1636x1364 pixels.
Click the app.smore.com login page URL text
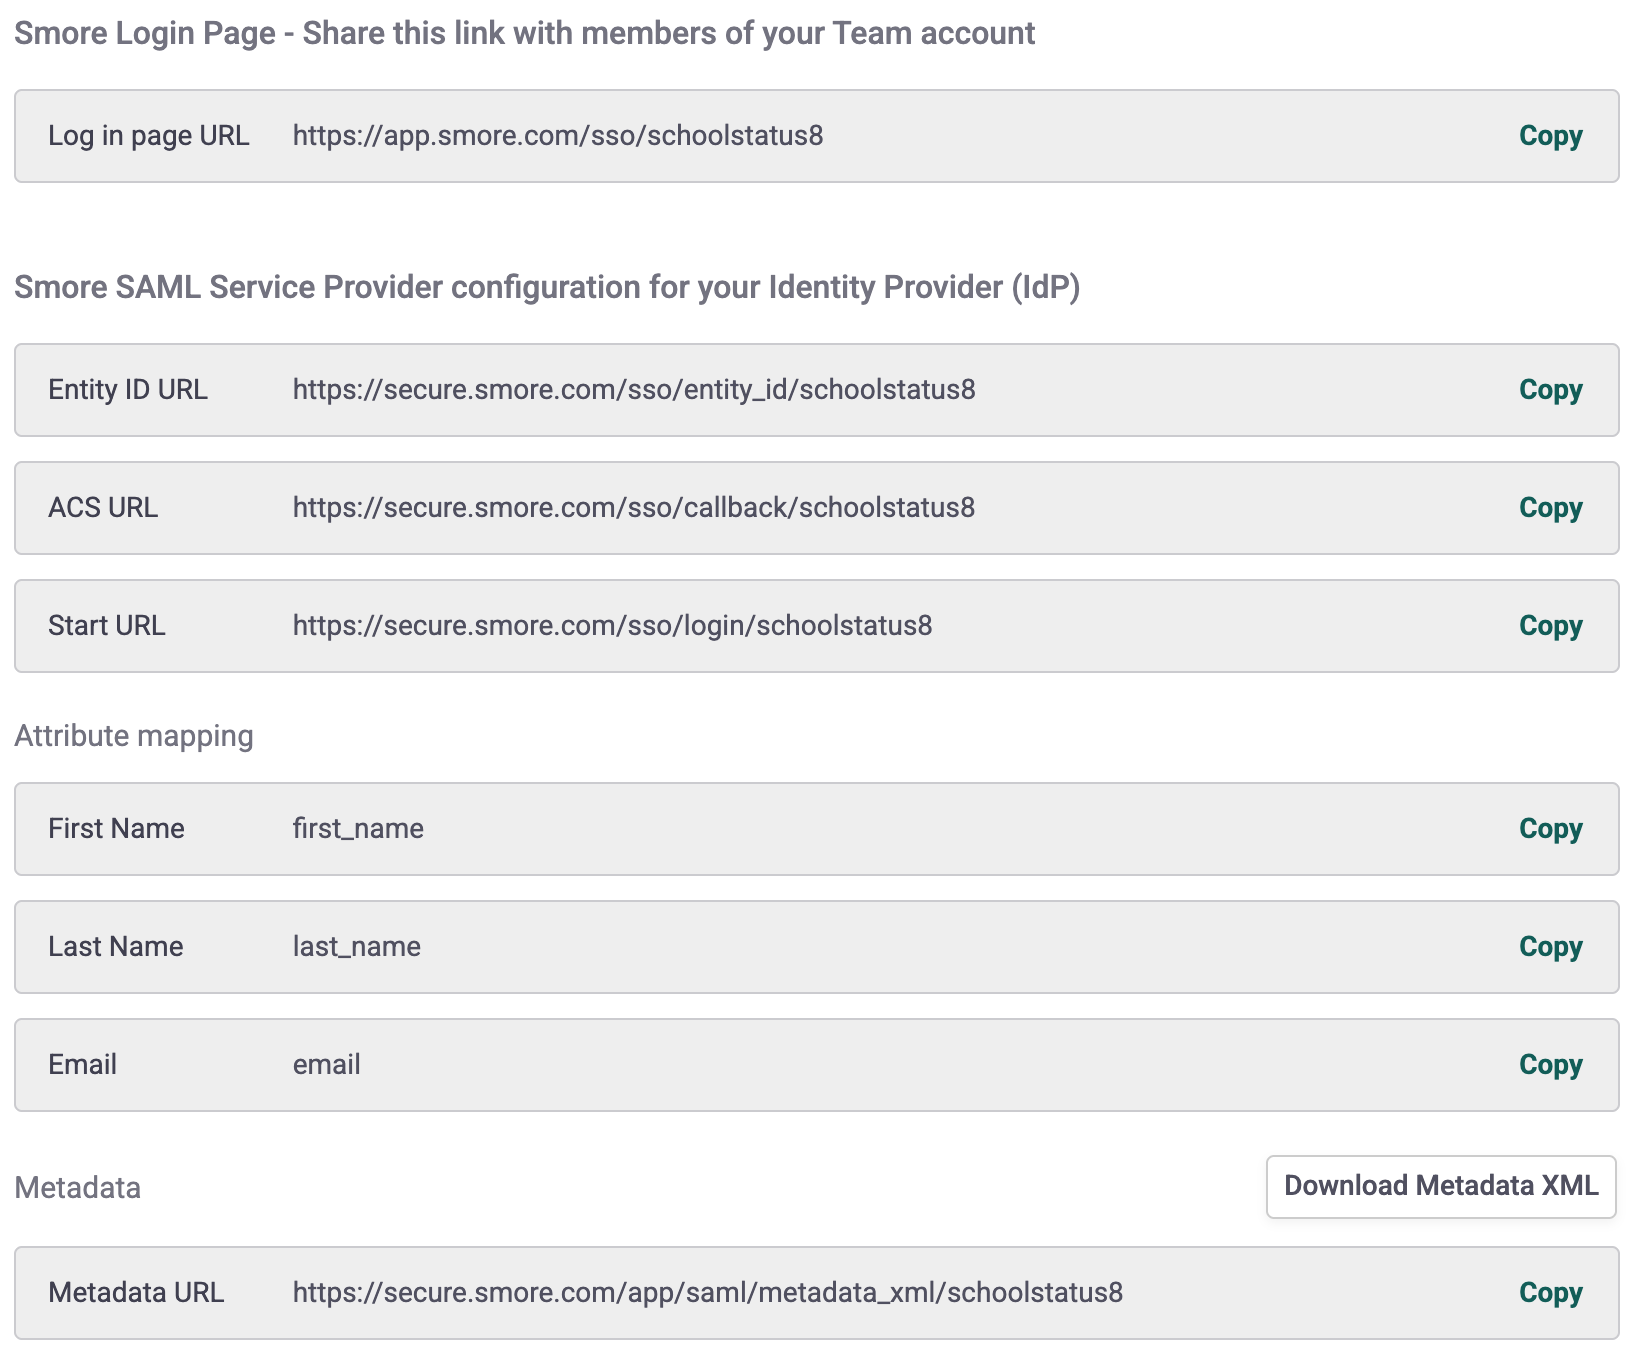tap(557, 136)
